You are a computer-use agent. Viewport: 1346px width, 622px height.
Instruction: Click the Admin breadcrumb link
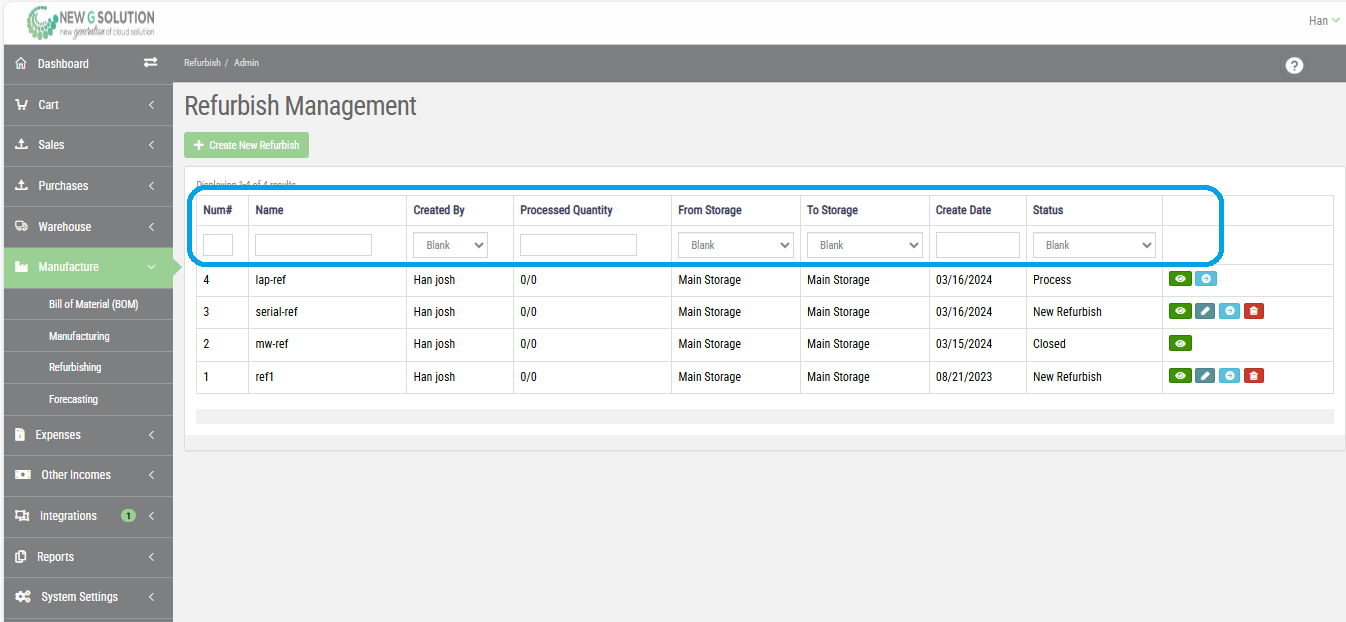coord(246,63)
